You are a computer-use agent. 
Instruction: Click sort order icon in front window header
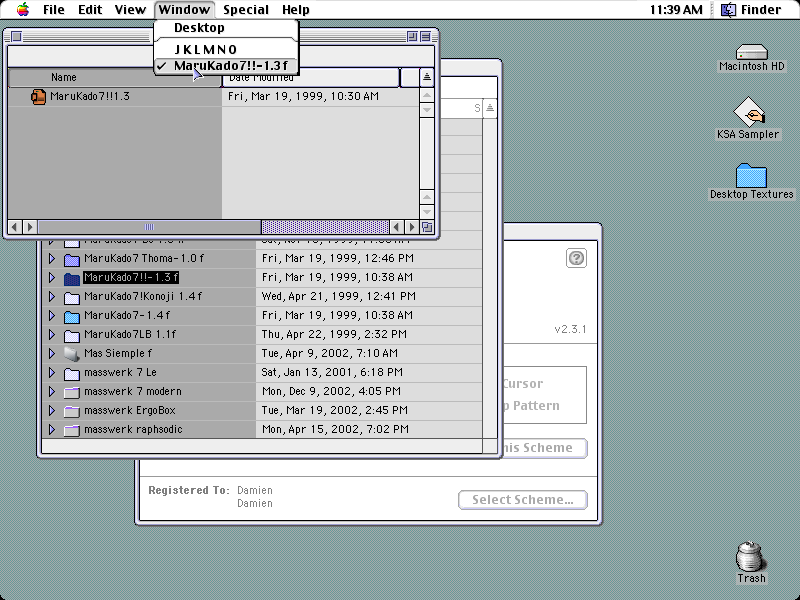[427, 78]
